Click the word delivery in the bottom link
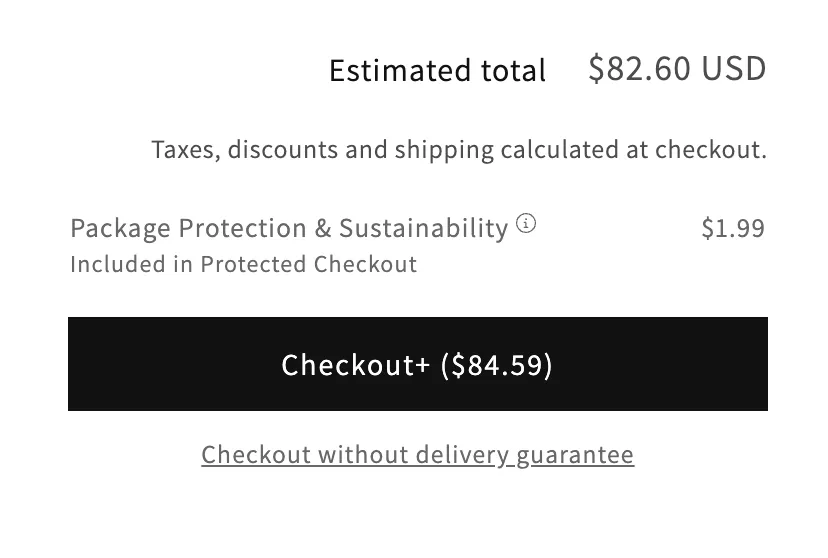Viewport: 828px width, 558px height. [463, 455]
